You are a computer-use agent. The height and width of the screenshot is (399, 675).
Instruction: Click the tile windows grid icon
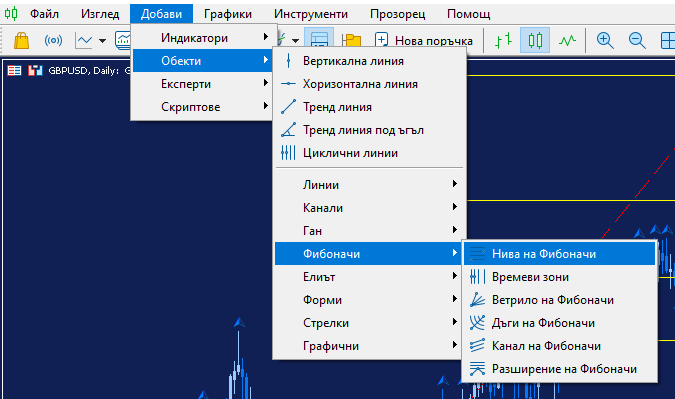point(668,40)
